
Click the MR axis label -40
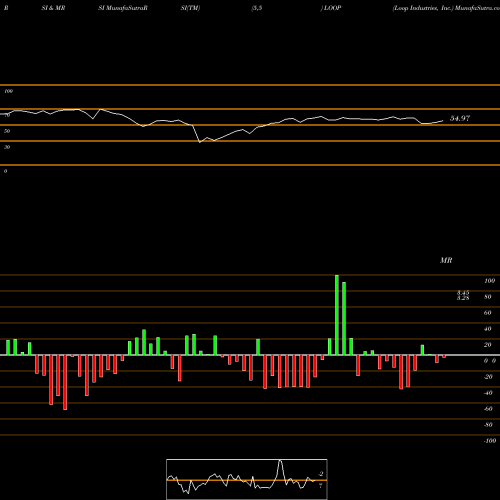[x=488, y=393]
